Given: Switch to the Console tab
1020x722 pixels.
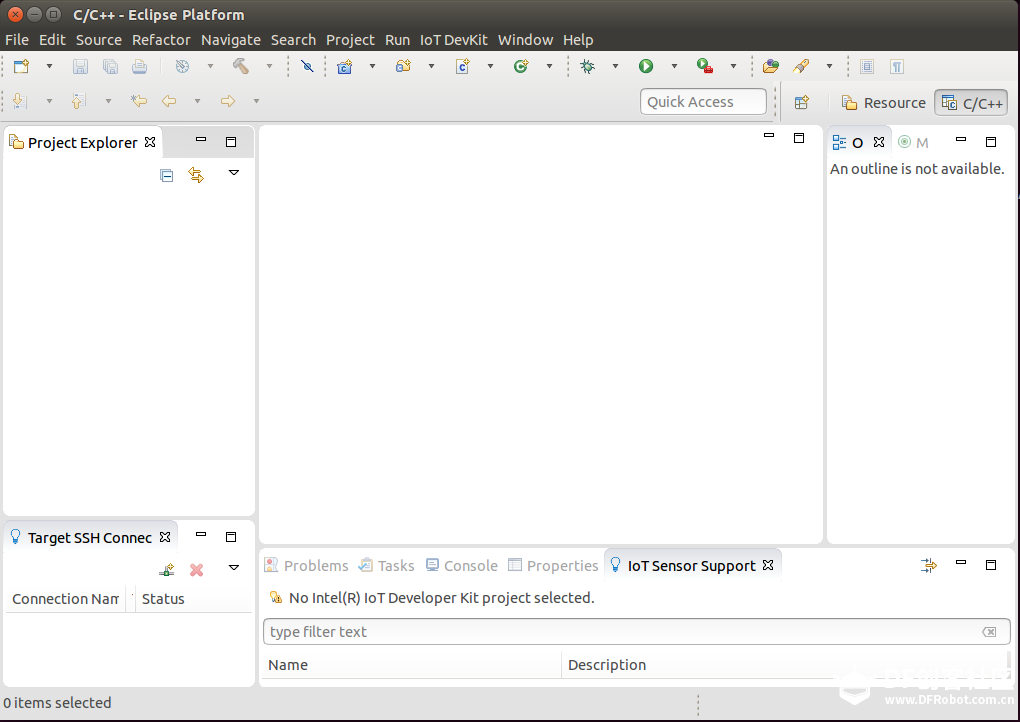Looking at the screenshot, I should coord(462,565).
